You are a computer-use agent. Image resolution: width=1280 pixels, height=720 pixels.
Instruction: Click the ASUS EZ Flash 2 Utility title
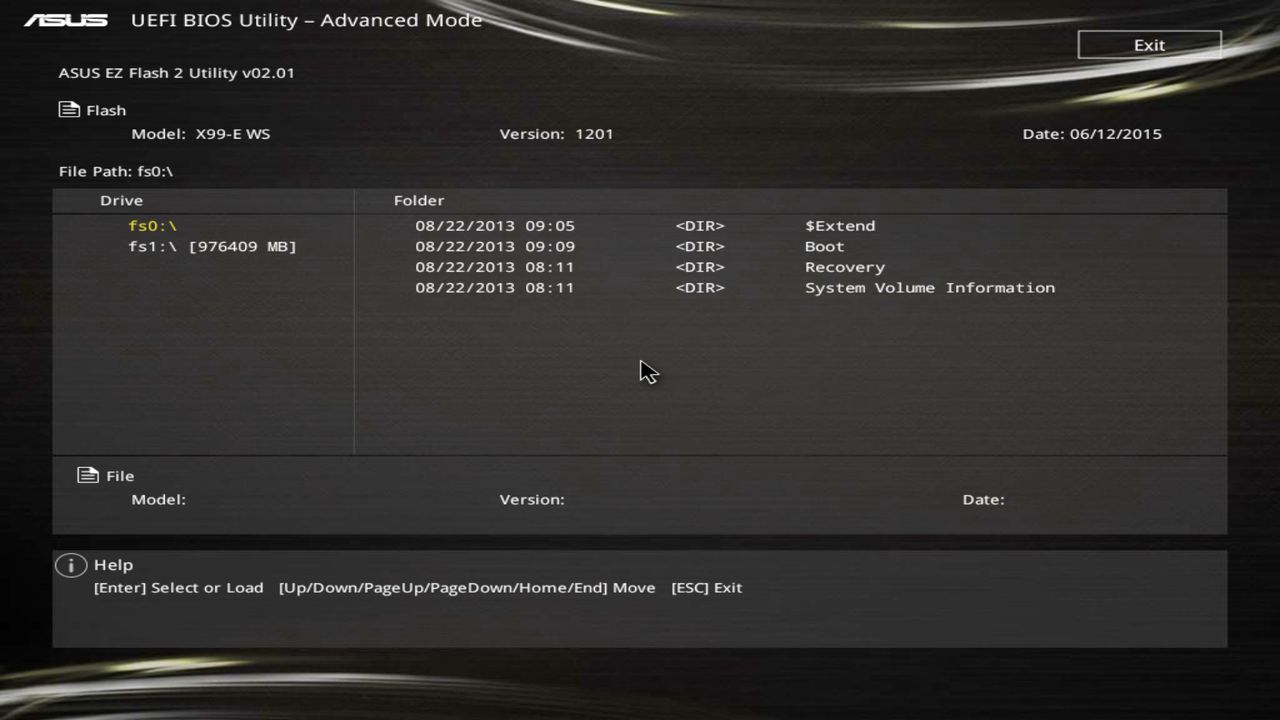pyautogui.click(x=176, y=73)
